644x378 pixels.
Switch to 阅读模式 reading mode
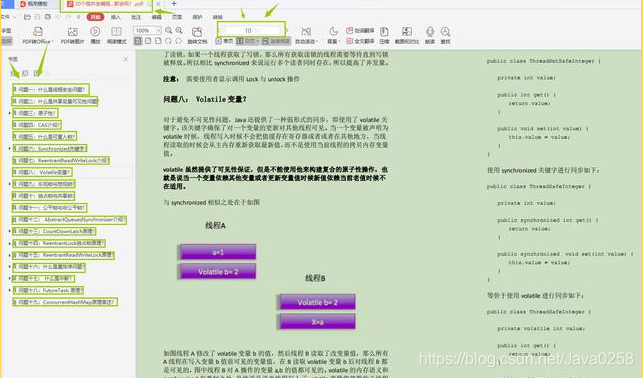(116, 35)
